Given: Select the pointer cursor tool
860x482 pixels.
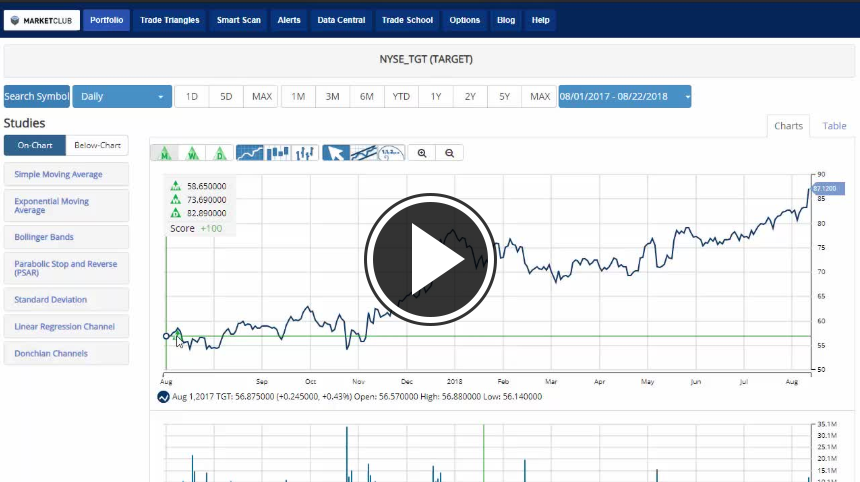Looking at the screenshot, I should (336, 153).
